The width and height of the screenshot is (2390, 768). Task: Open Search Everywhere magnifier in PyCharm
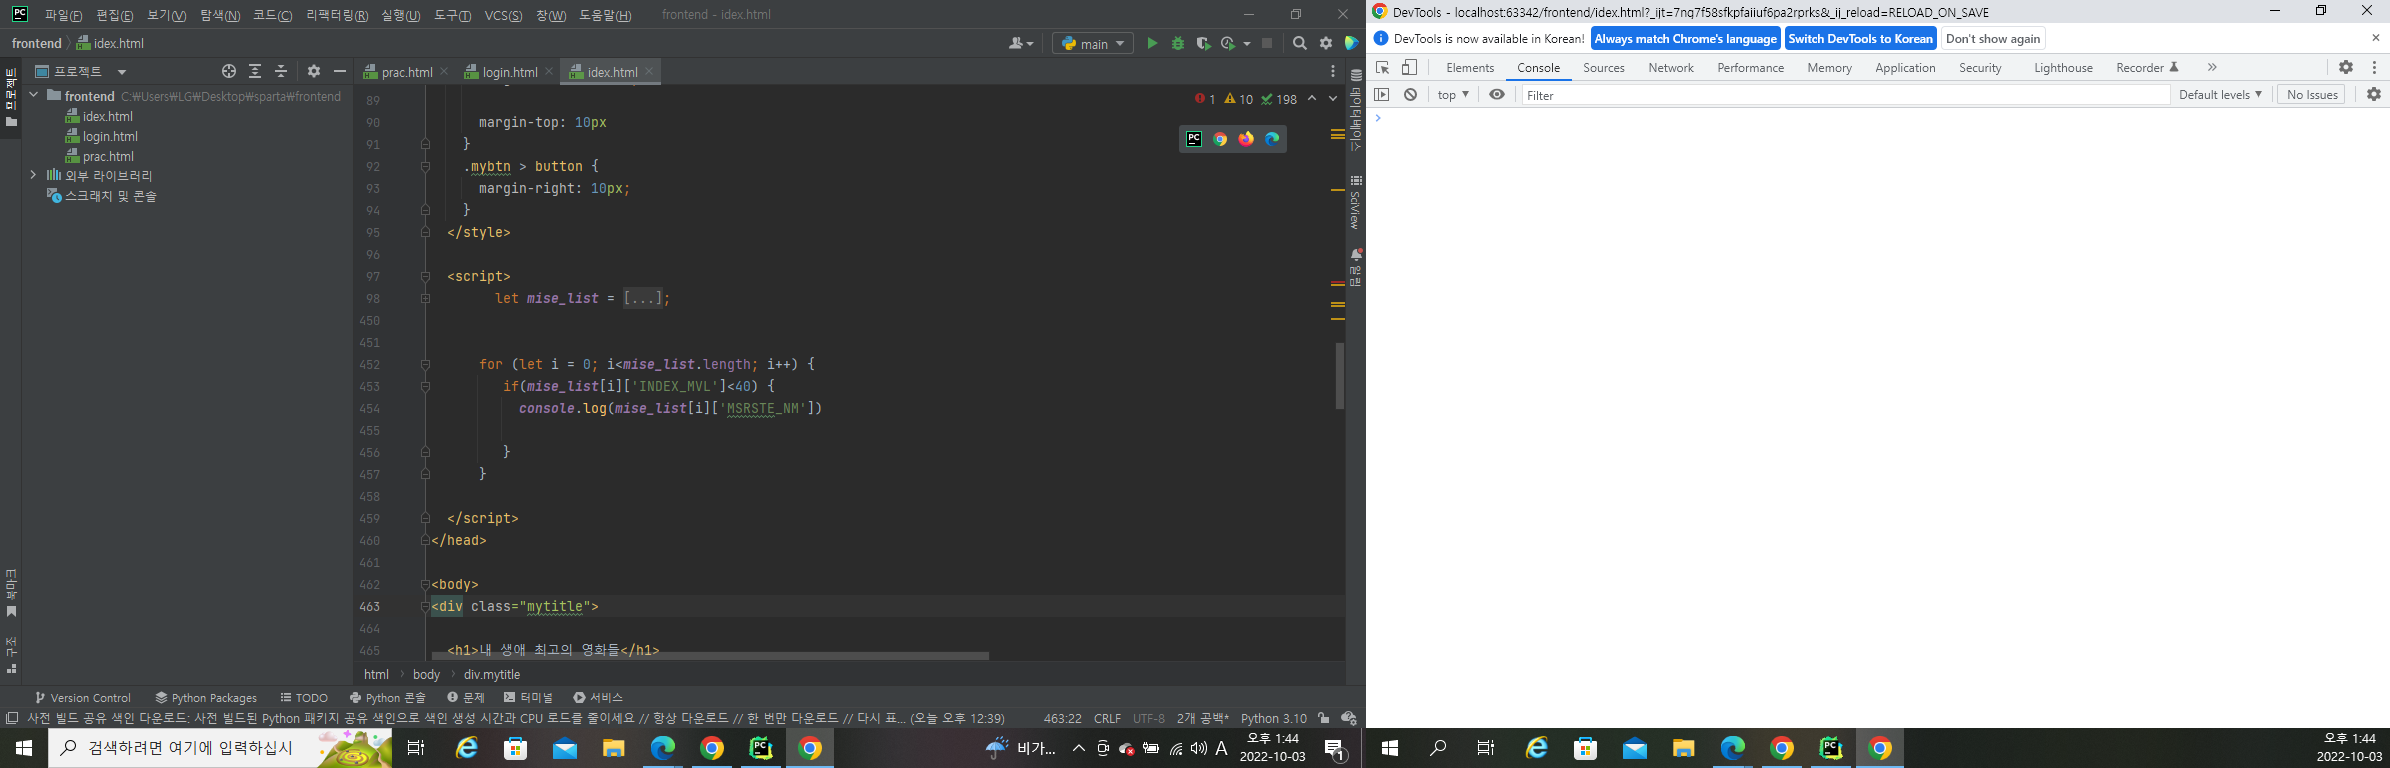tap(1299, 43)
